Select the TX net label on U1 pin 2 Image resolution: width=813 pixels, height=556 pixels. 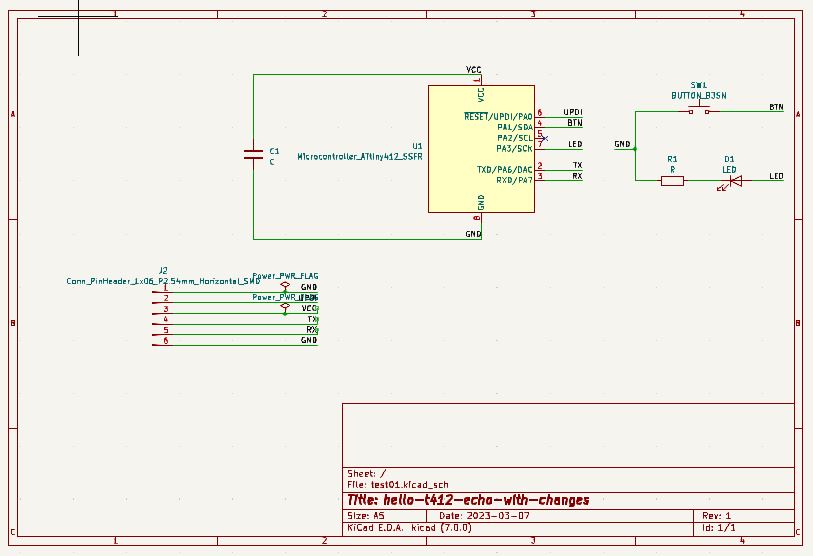(578, 165)
